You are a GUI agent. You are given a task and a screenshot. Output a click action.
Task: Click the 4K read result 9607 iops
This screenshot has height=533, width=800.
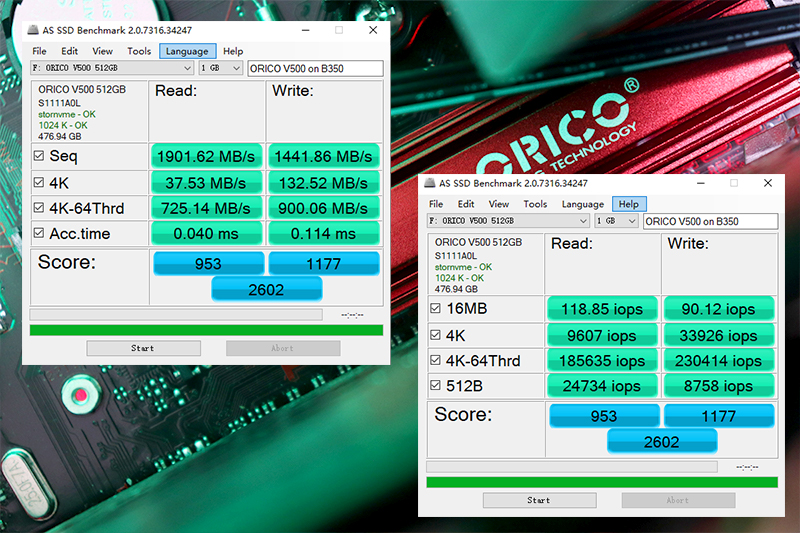(602, 336)
